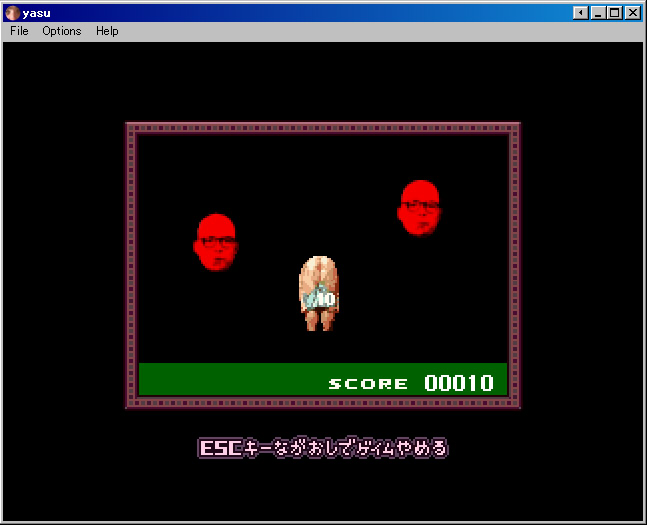
Task: Click the 00010 score value
Action: click(459, 383)
